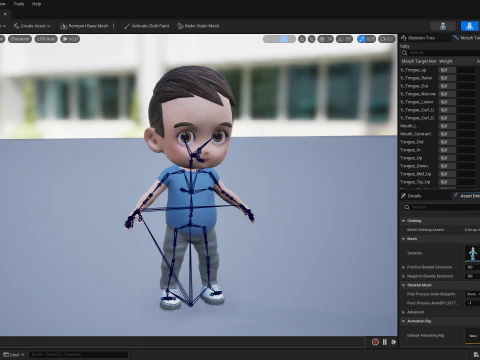Viewport: 480px width, 360px height.
Task: Click Post-Process AnimBP LOD threshold field
Action: (x=473, y=303)
